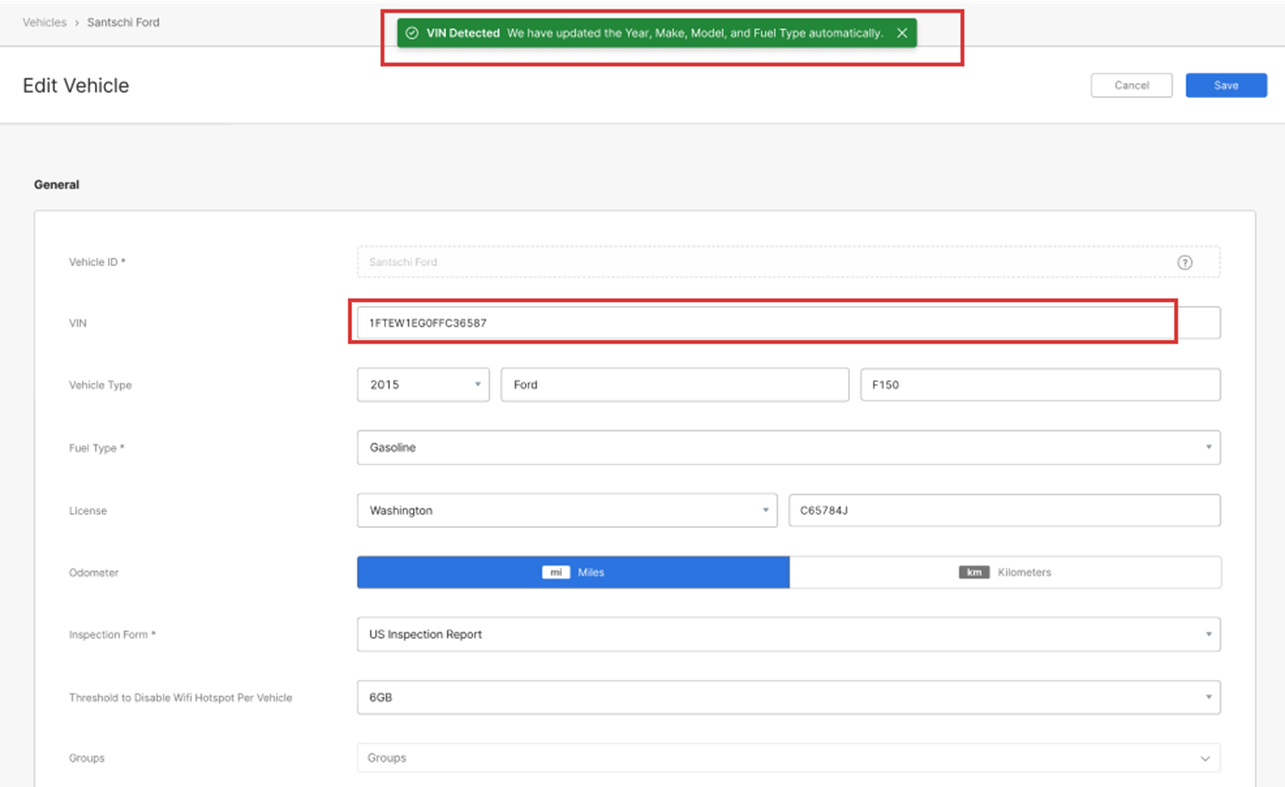1285x787 pixels.
Task: Cancel editing the vehicle
Action: point(1131,85)
